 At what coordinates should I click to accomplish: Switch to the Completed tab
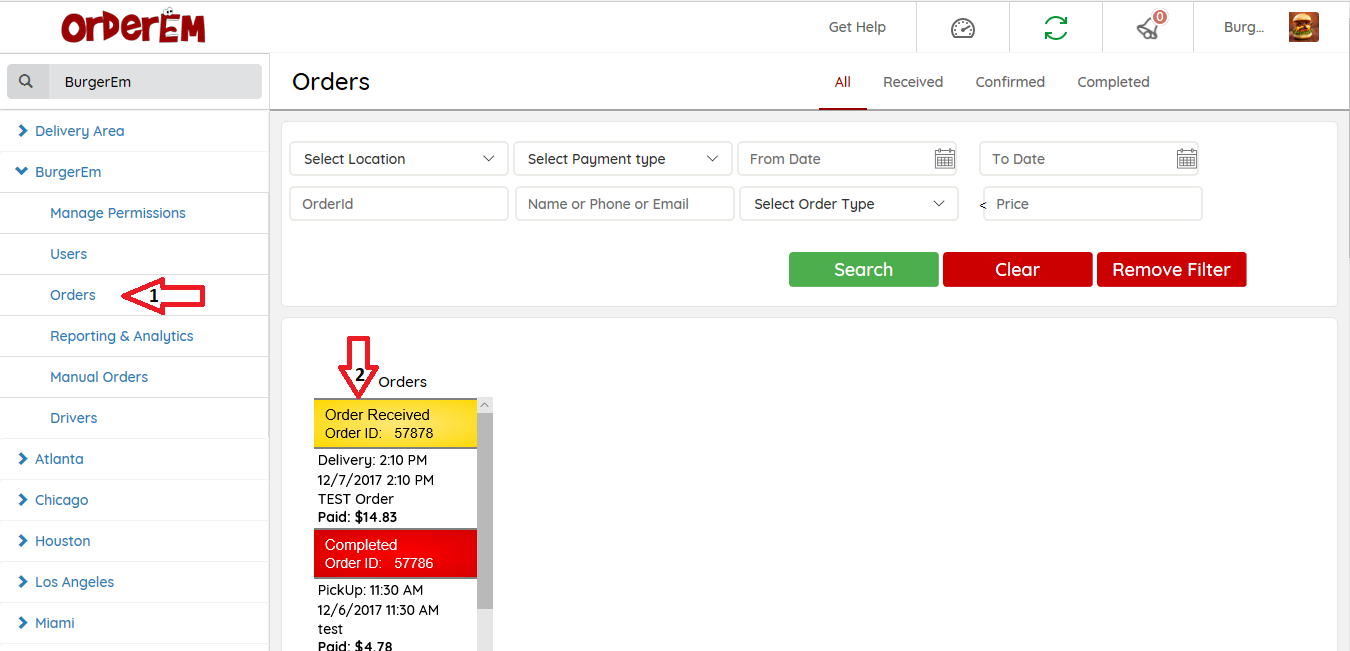tap(1113, 82)
